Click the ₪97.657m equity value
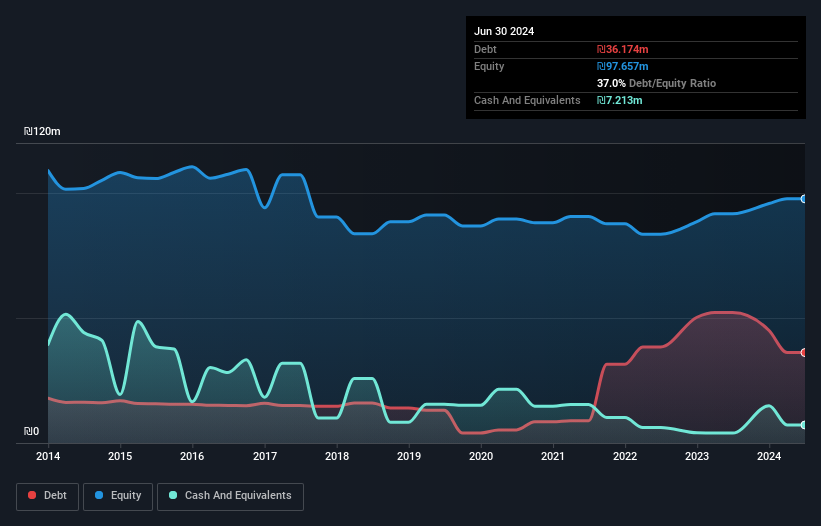Screen dimensions: 821x526 coord(623,66)
